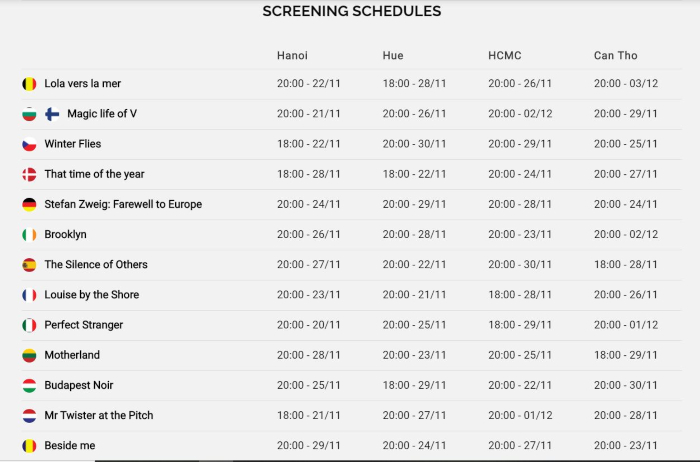This screenshot has height=462, width=700.
Task: Click the Winter Flies film title
Action: click(x=73, y=144)
